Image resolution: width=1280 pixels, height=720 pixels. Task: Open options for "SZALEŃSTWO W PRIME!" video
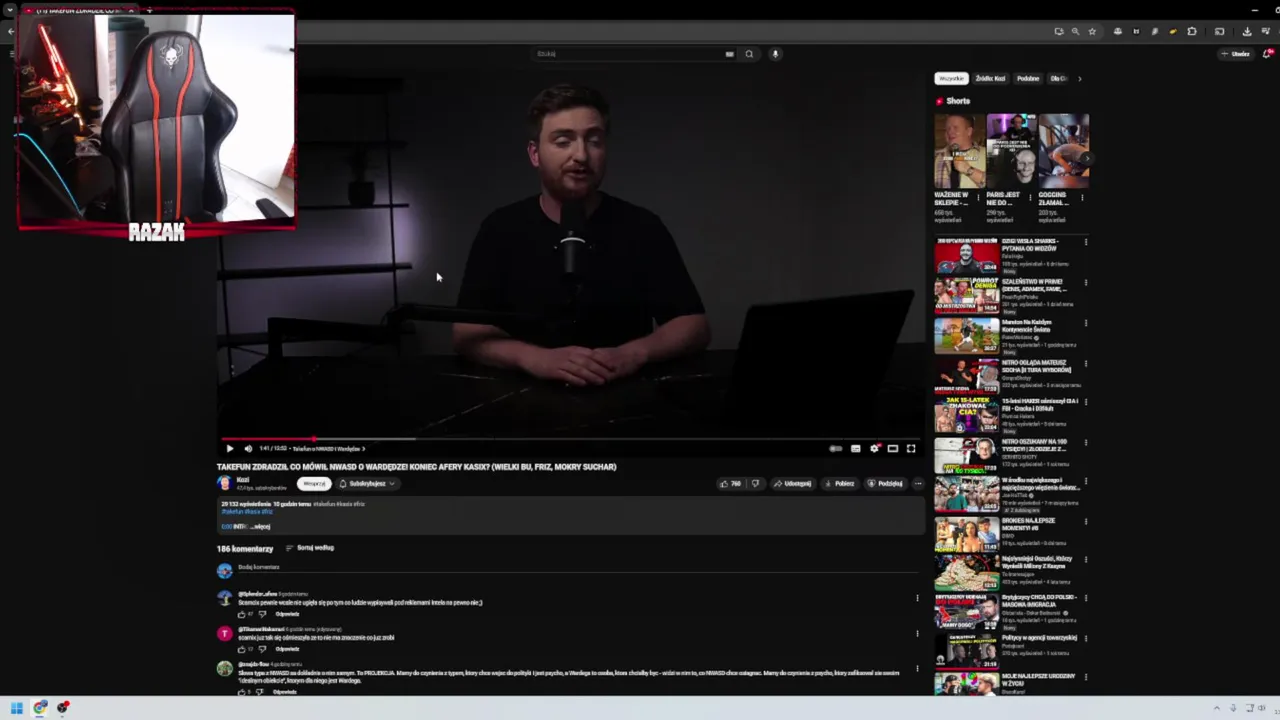click(1086, 282)
